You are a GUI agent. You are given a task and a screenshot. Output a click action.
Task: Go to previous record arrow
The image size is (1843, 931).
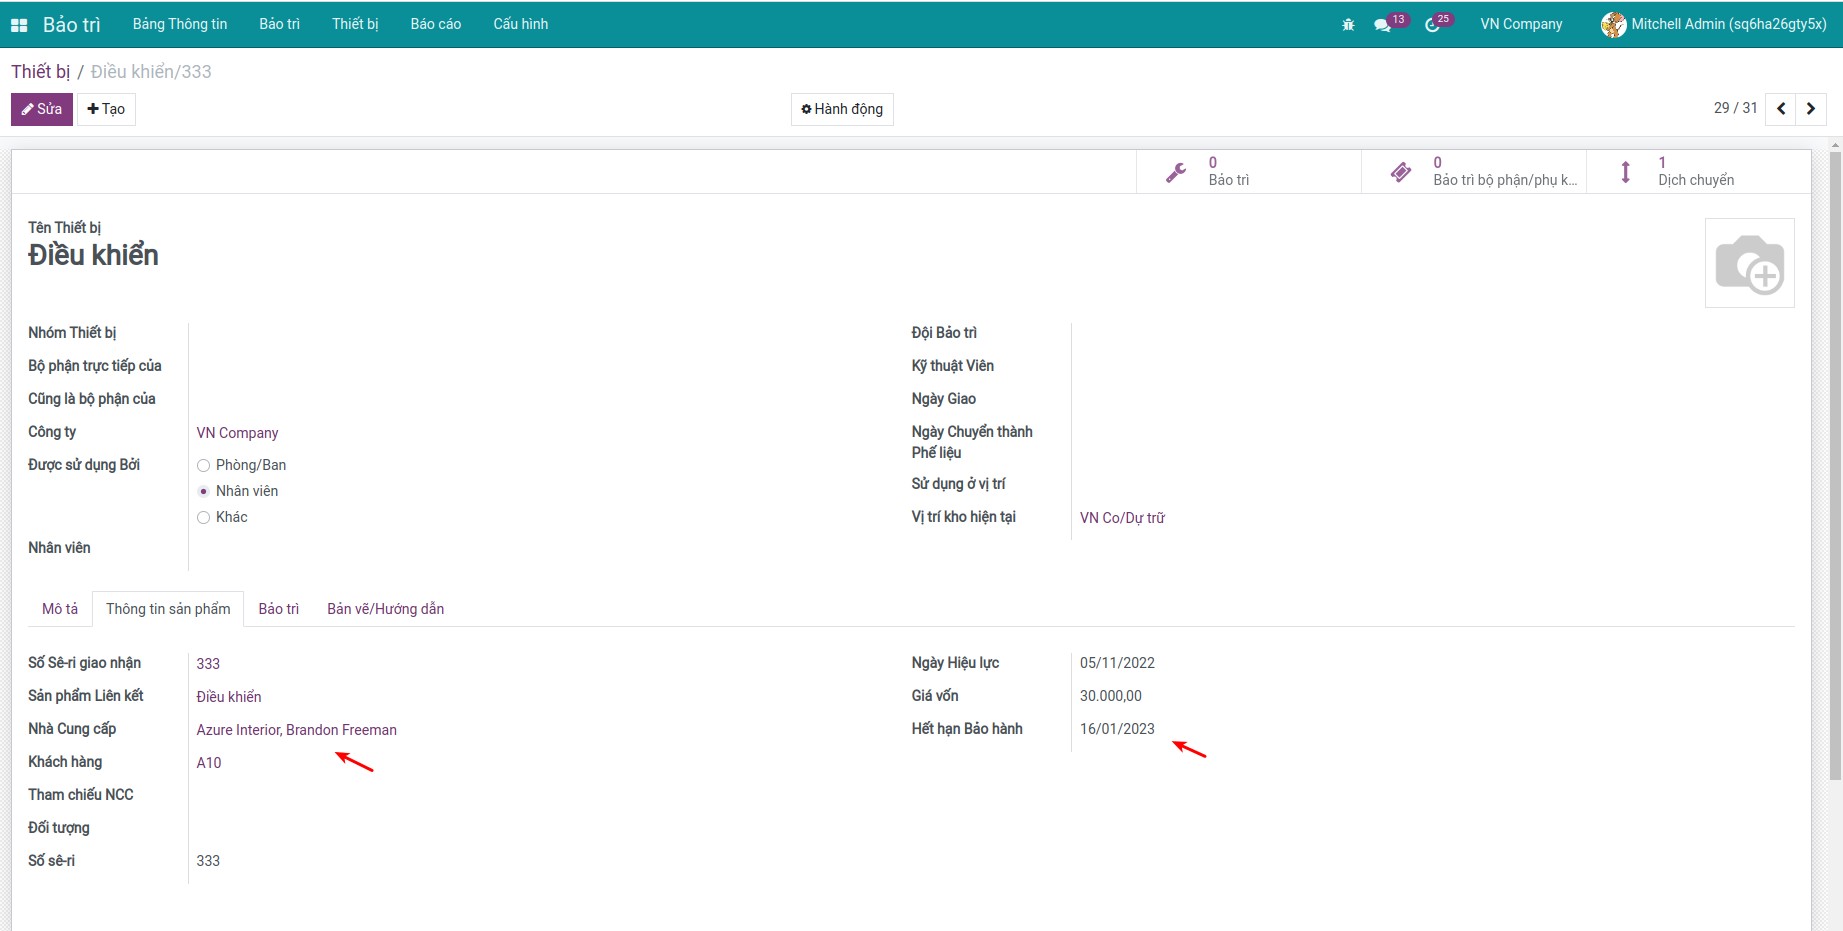pos(1781,109)
